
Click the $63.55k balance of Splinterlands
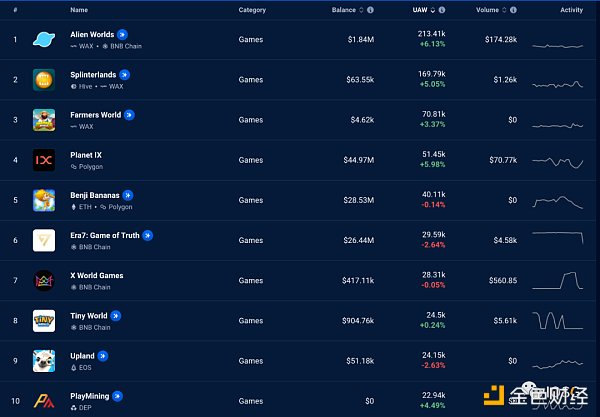360,80
